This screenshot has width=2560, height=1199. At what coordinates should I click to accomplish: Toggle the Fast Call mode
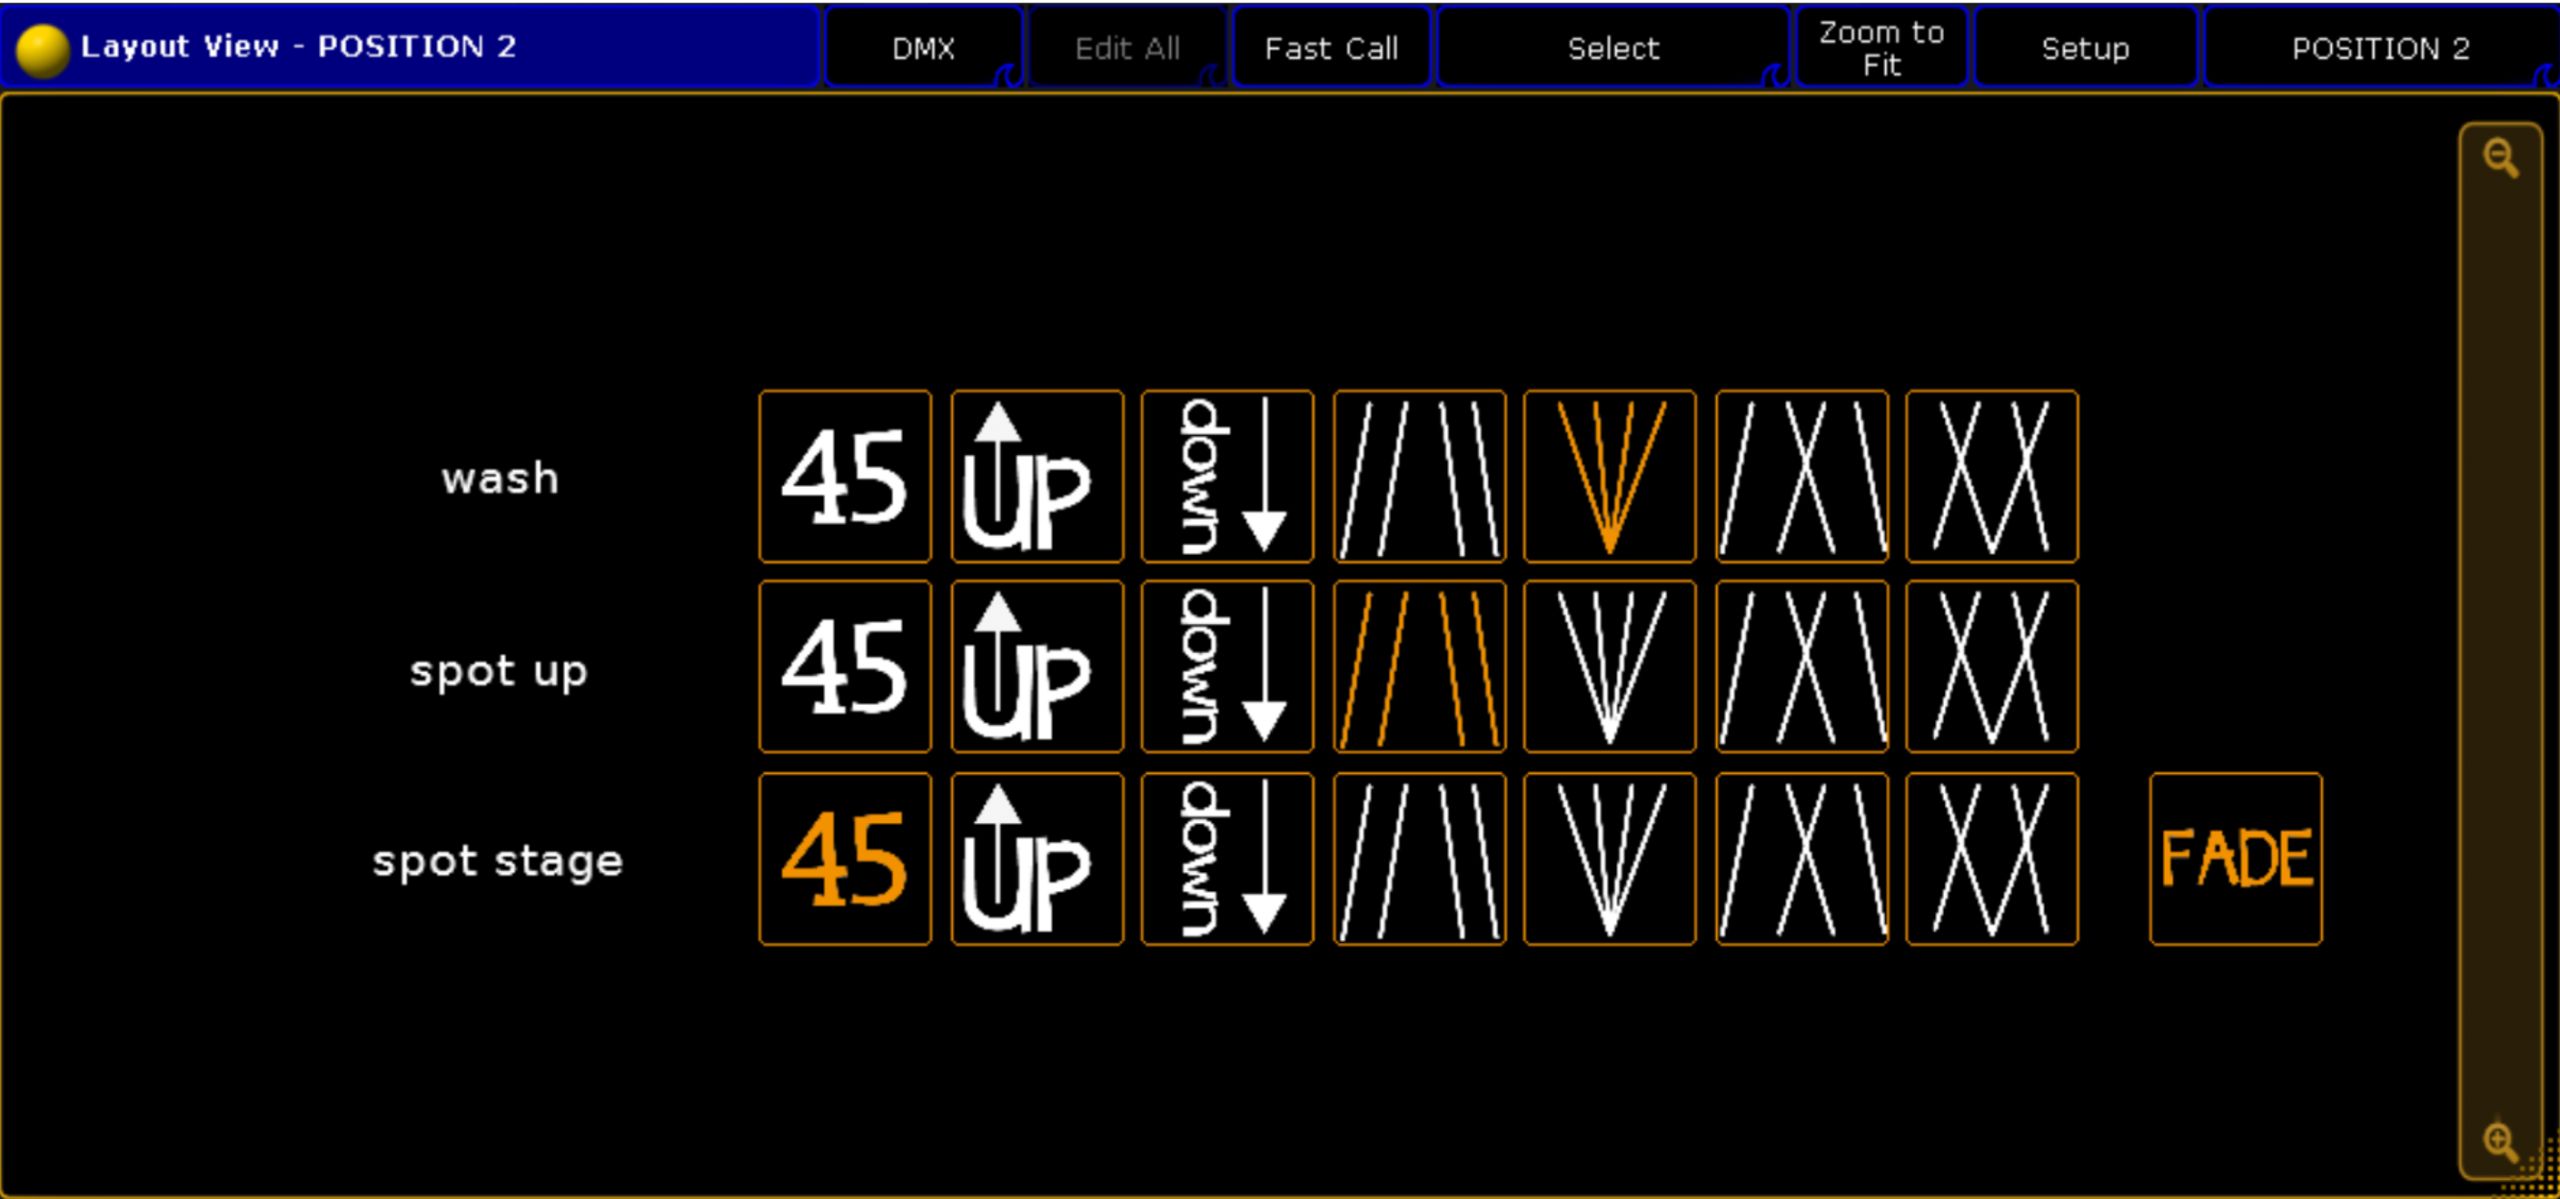click(1331, 47)
